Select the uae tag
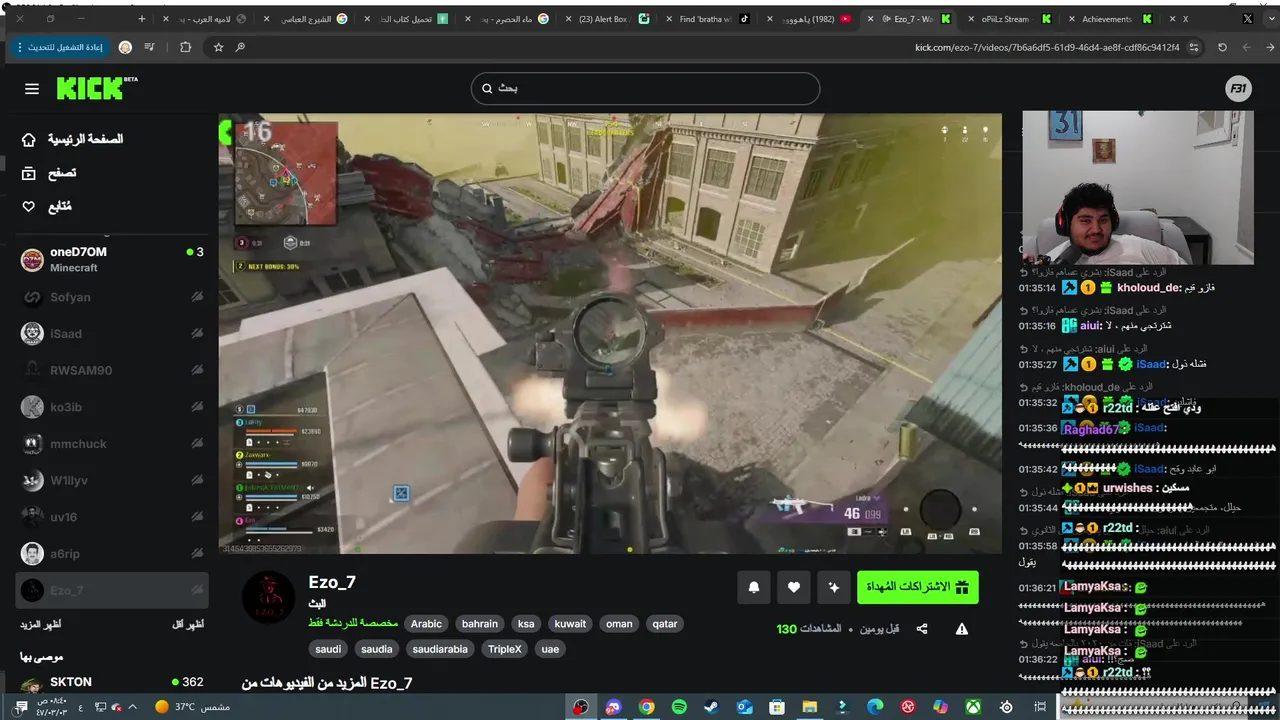Viewport: 1280px width, 720px height. pos(550,649)
